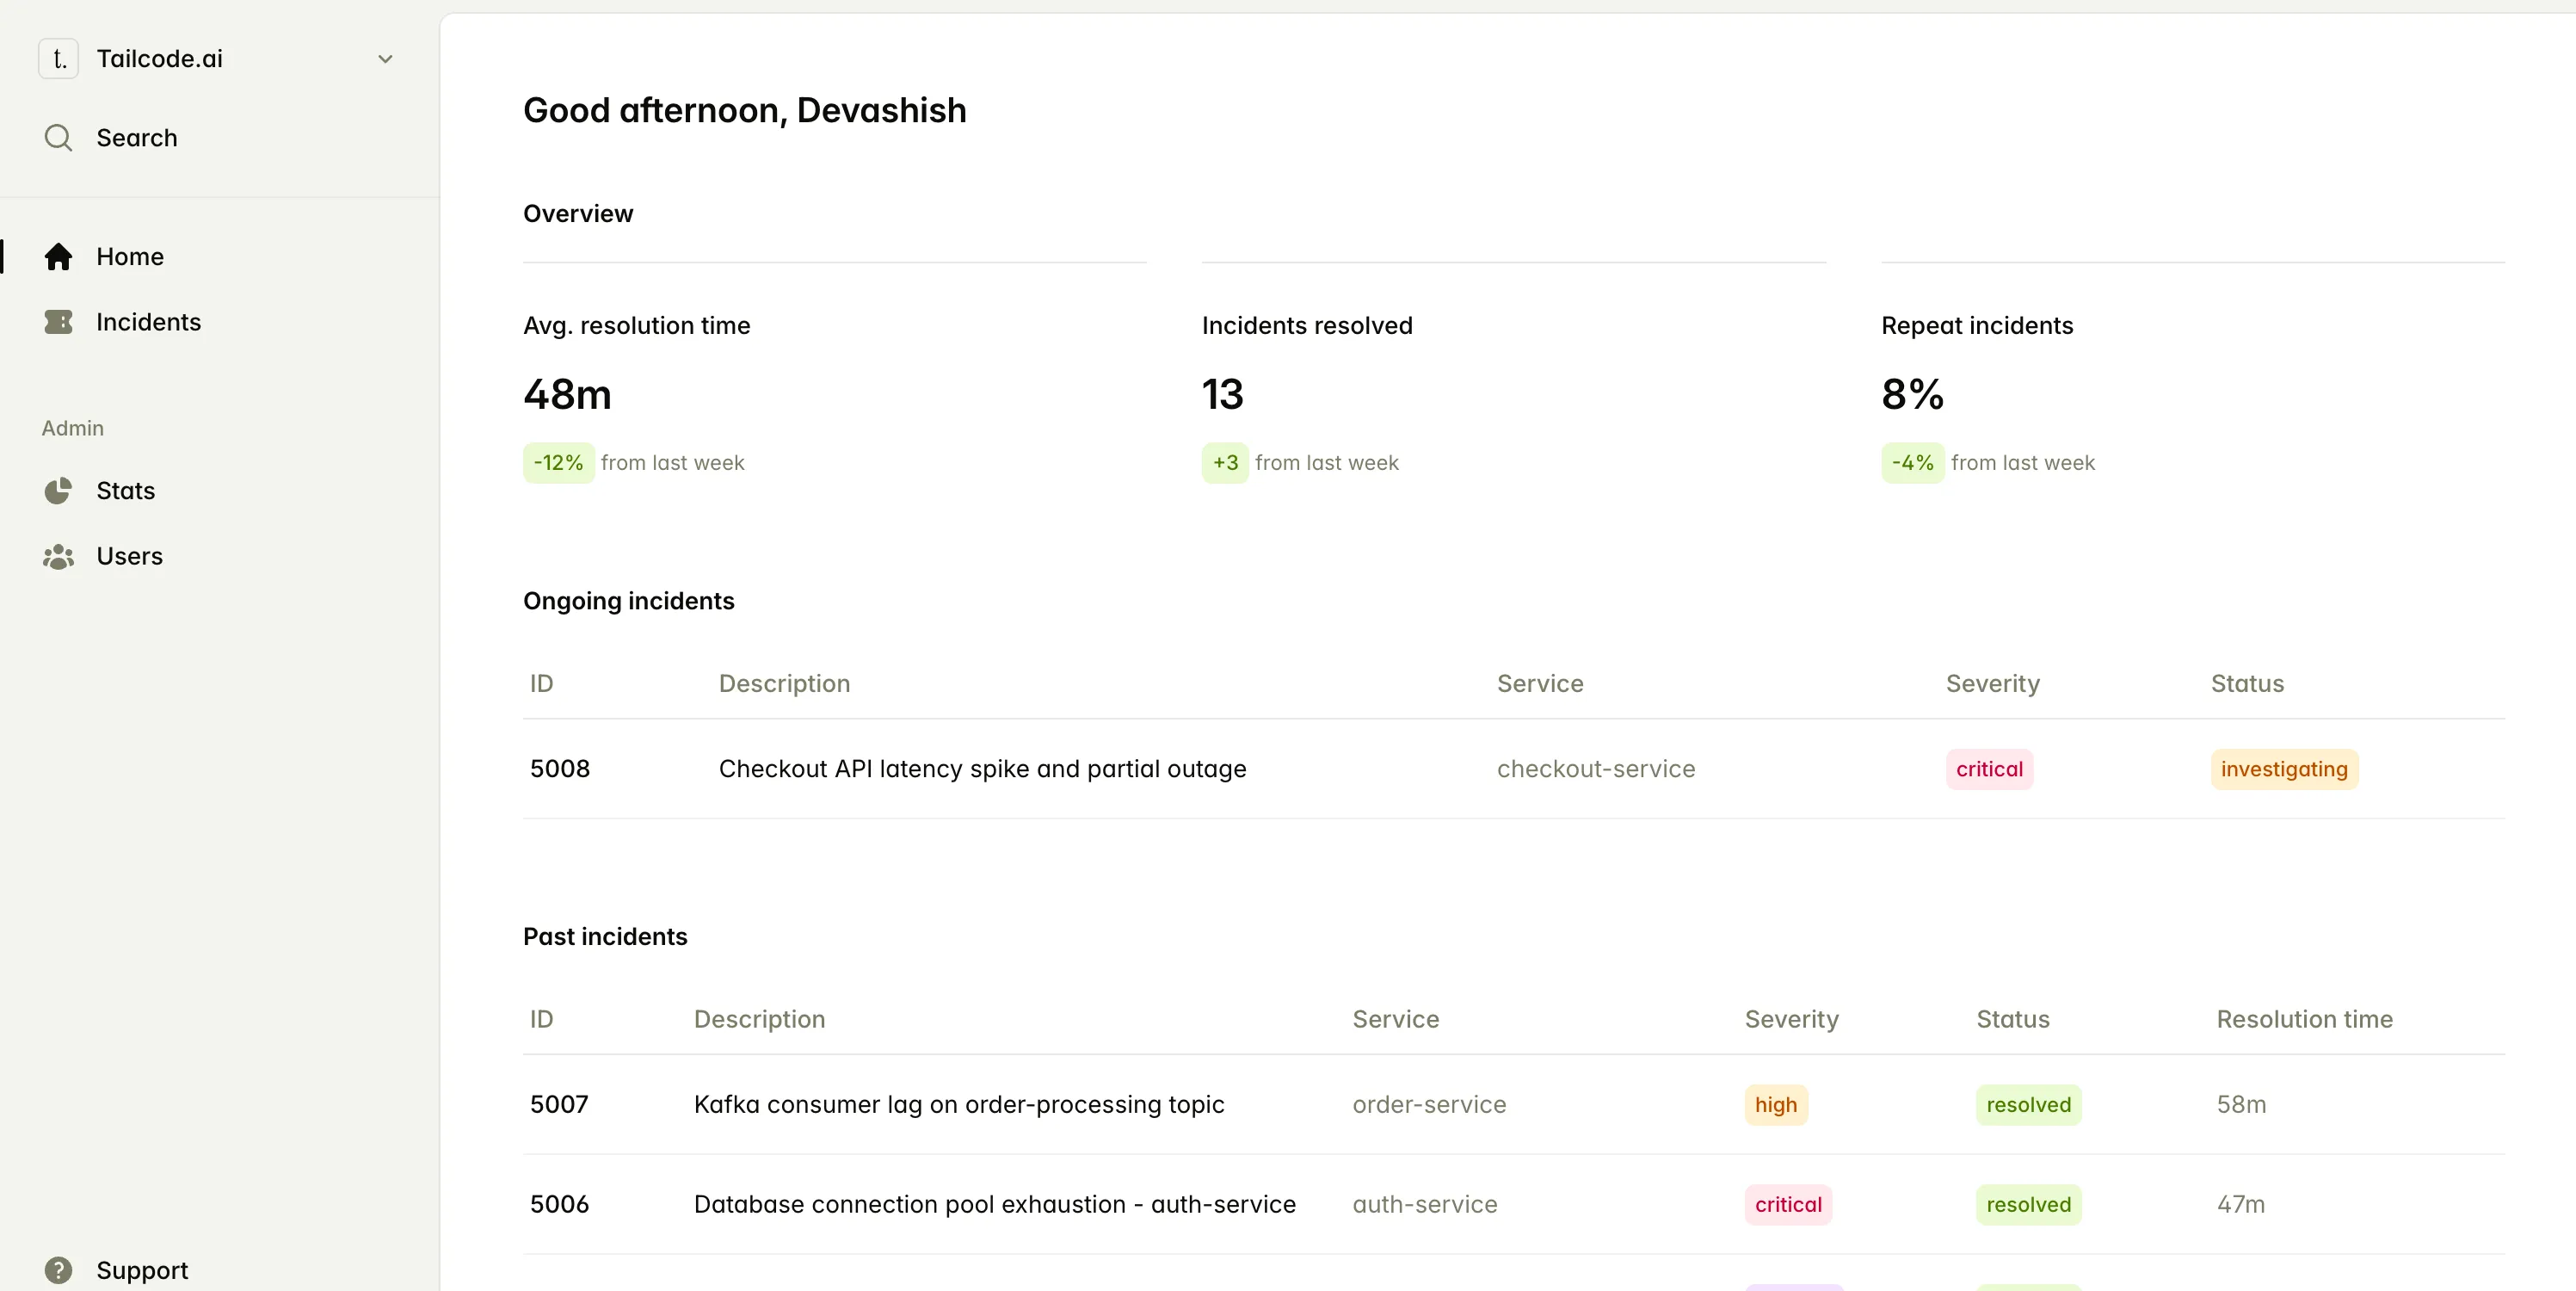
Task: Open the Support link
Action: coord(142,1270)
